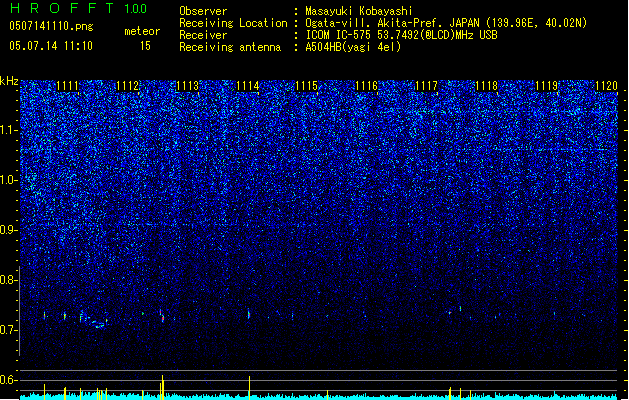This screenshot has height=400, width=629.
Task: Click the 1114 time marker
Action: pos(248,86)
